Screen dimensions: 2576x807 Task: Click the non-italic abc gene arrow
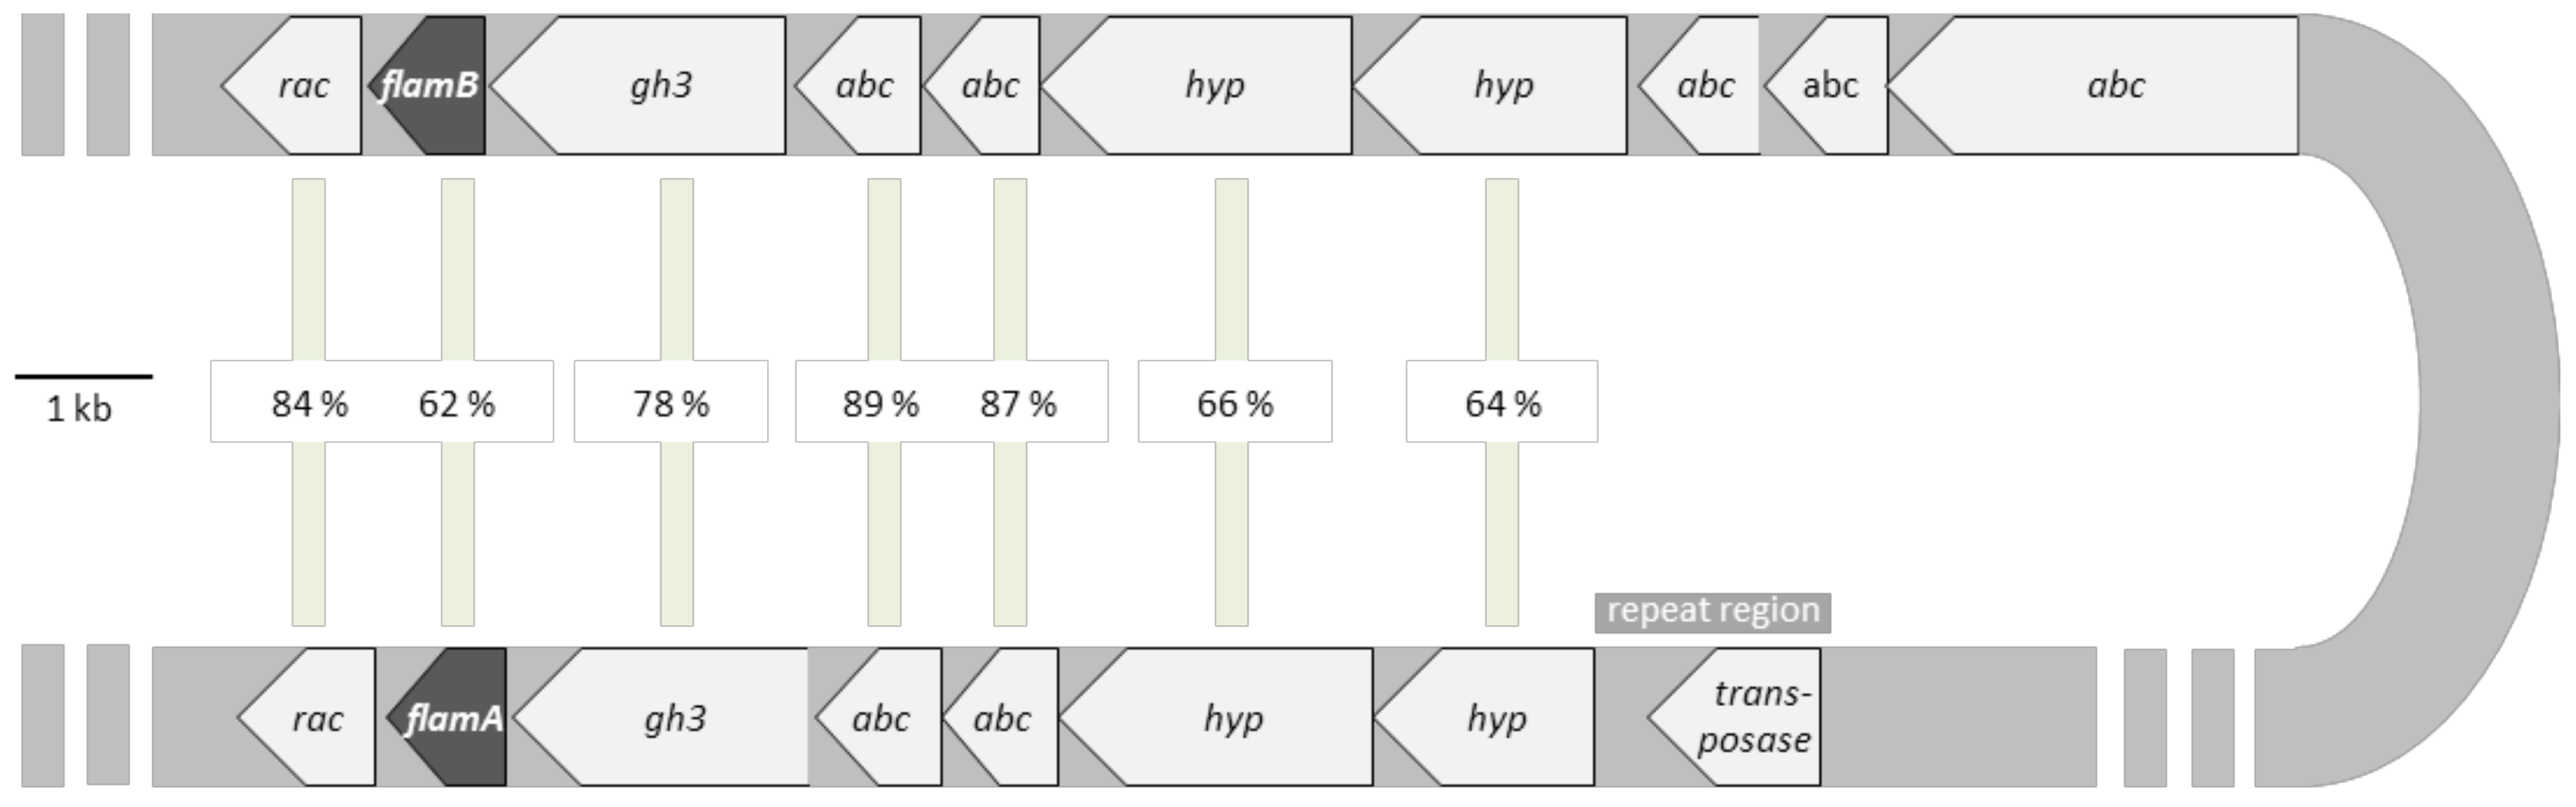click(x=1826, y=85)
